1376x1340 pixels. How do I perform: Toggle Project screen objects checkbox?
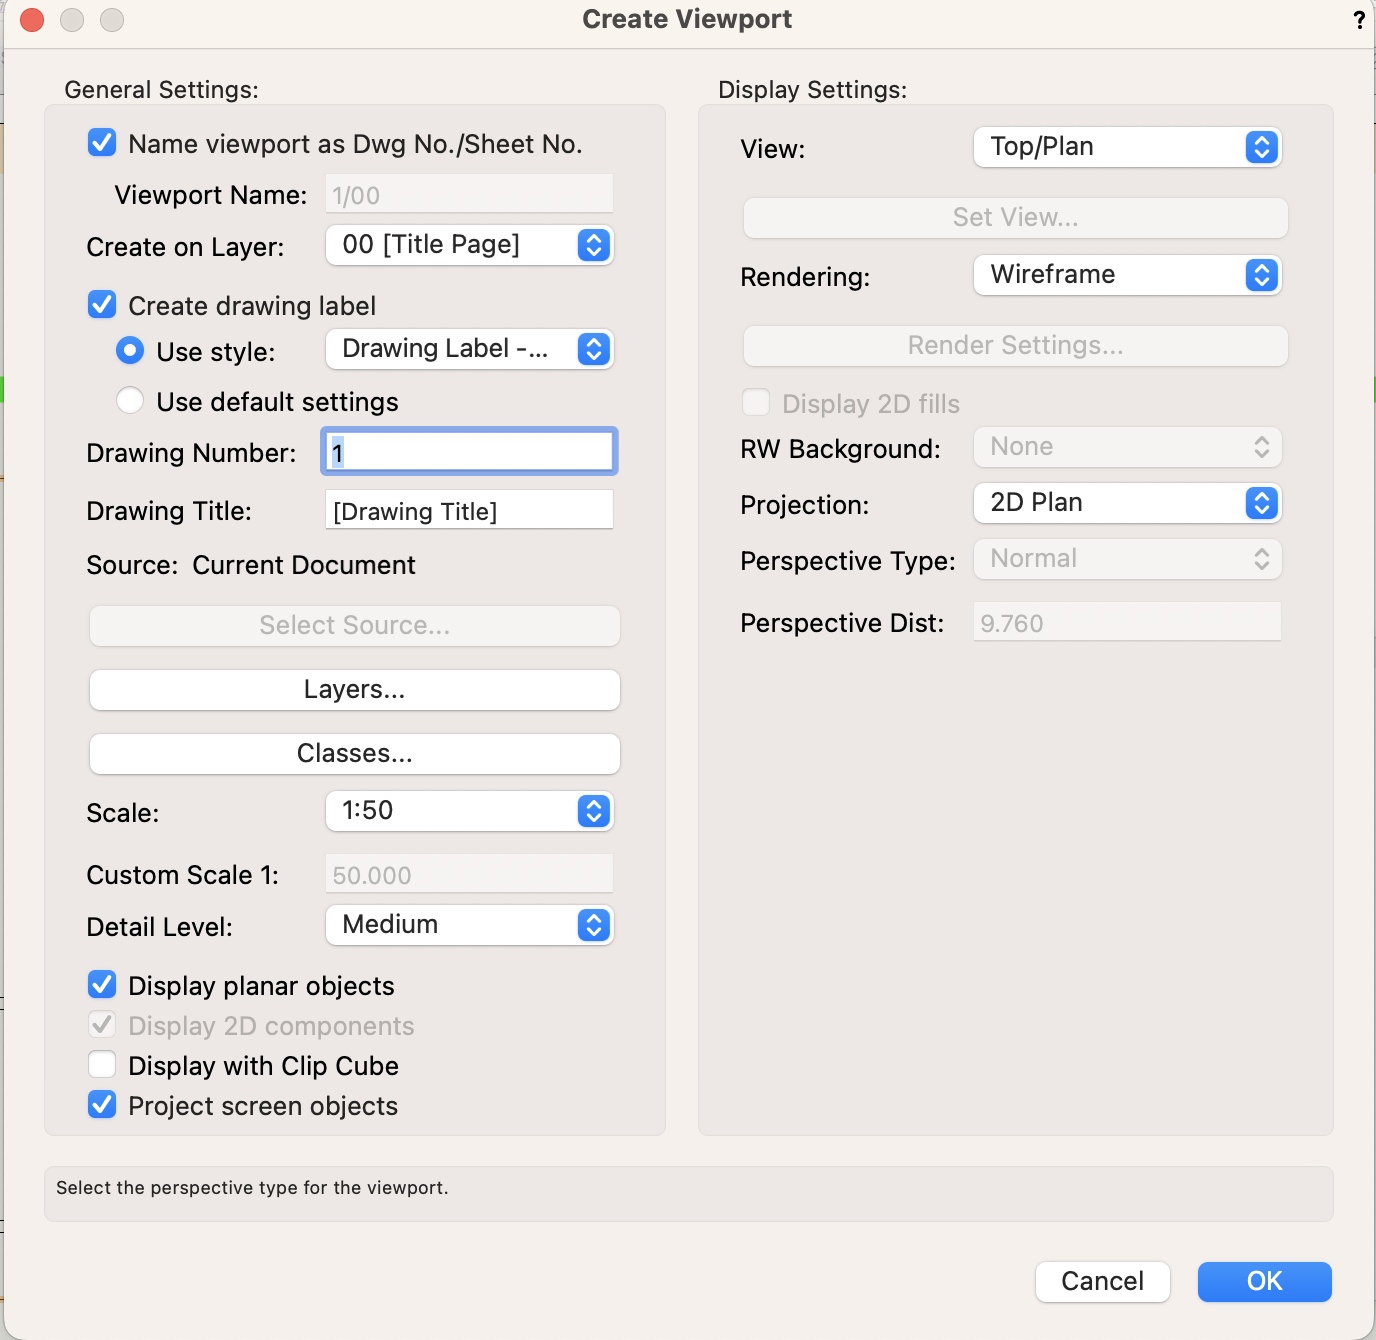(102, 1105)
